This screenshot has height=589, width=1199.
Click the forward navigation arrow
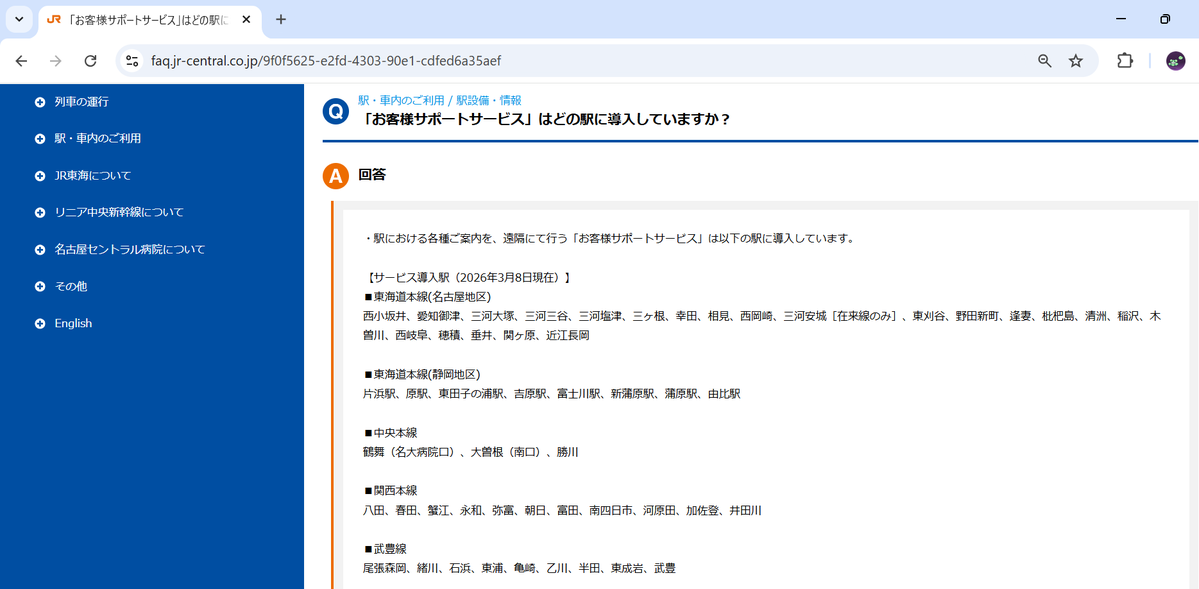coord(56,61)
